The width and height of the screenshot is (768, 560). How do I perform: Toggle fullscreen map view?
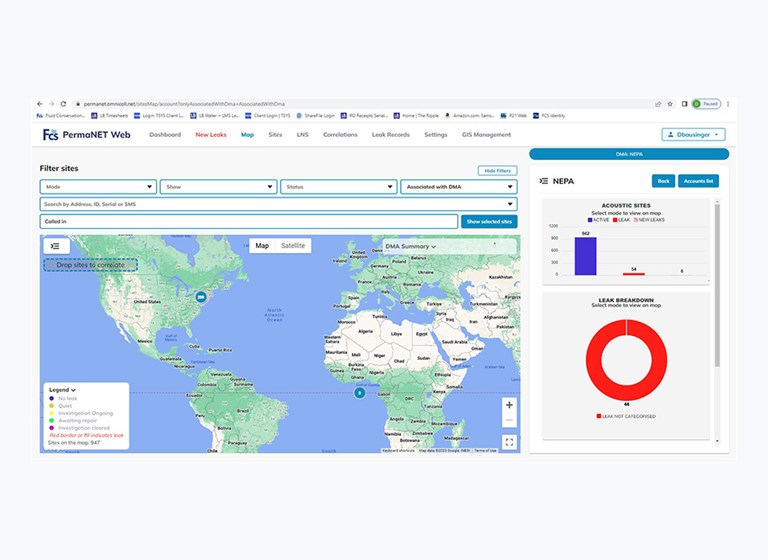[509, 441]
